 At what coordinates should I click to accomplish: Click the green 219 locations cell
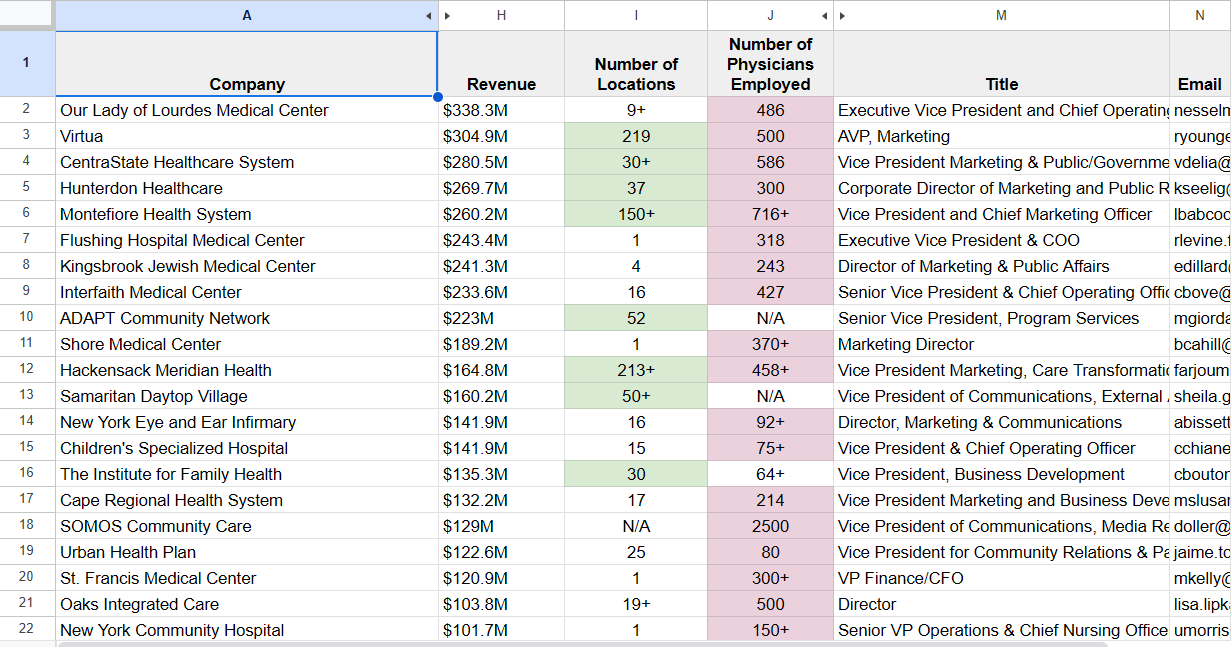(x=636, y=136)
